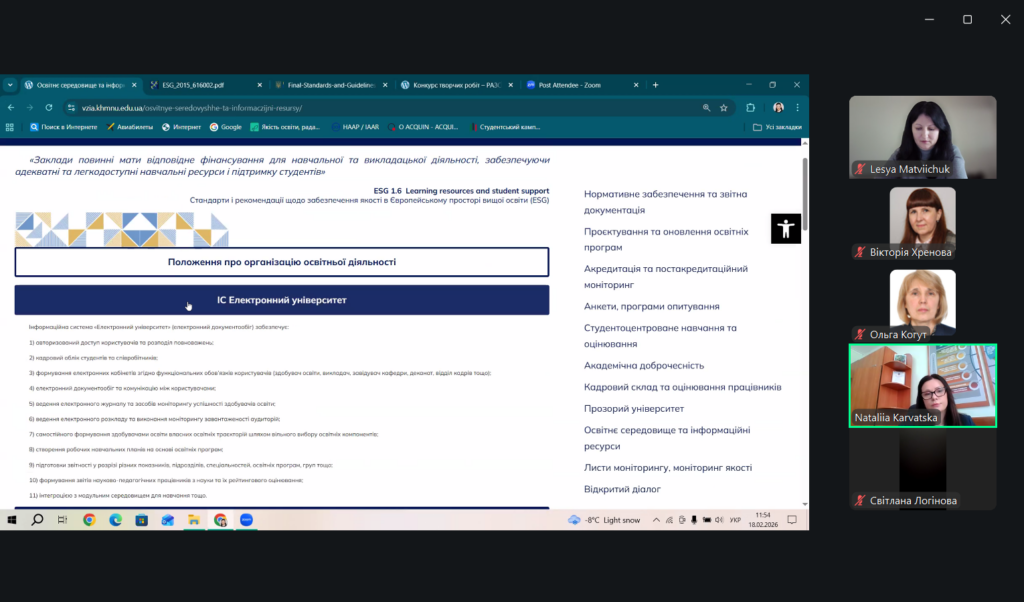Open the browser extensions puzzle icon
The height and width of the screenshot is (602, 1024).
coord(750,107)
